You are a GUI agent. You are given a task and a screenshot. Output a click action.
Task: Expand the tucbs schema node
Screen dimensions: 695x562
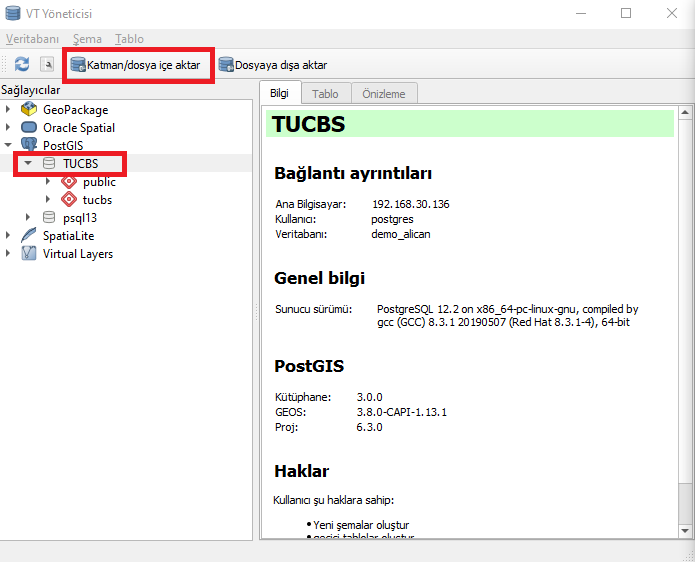(x=48, y=199)
